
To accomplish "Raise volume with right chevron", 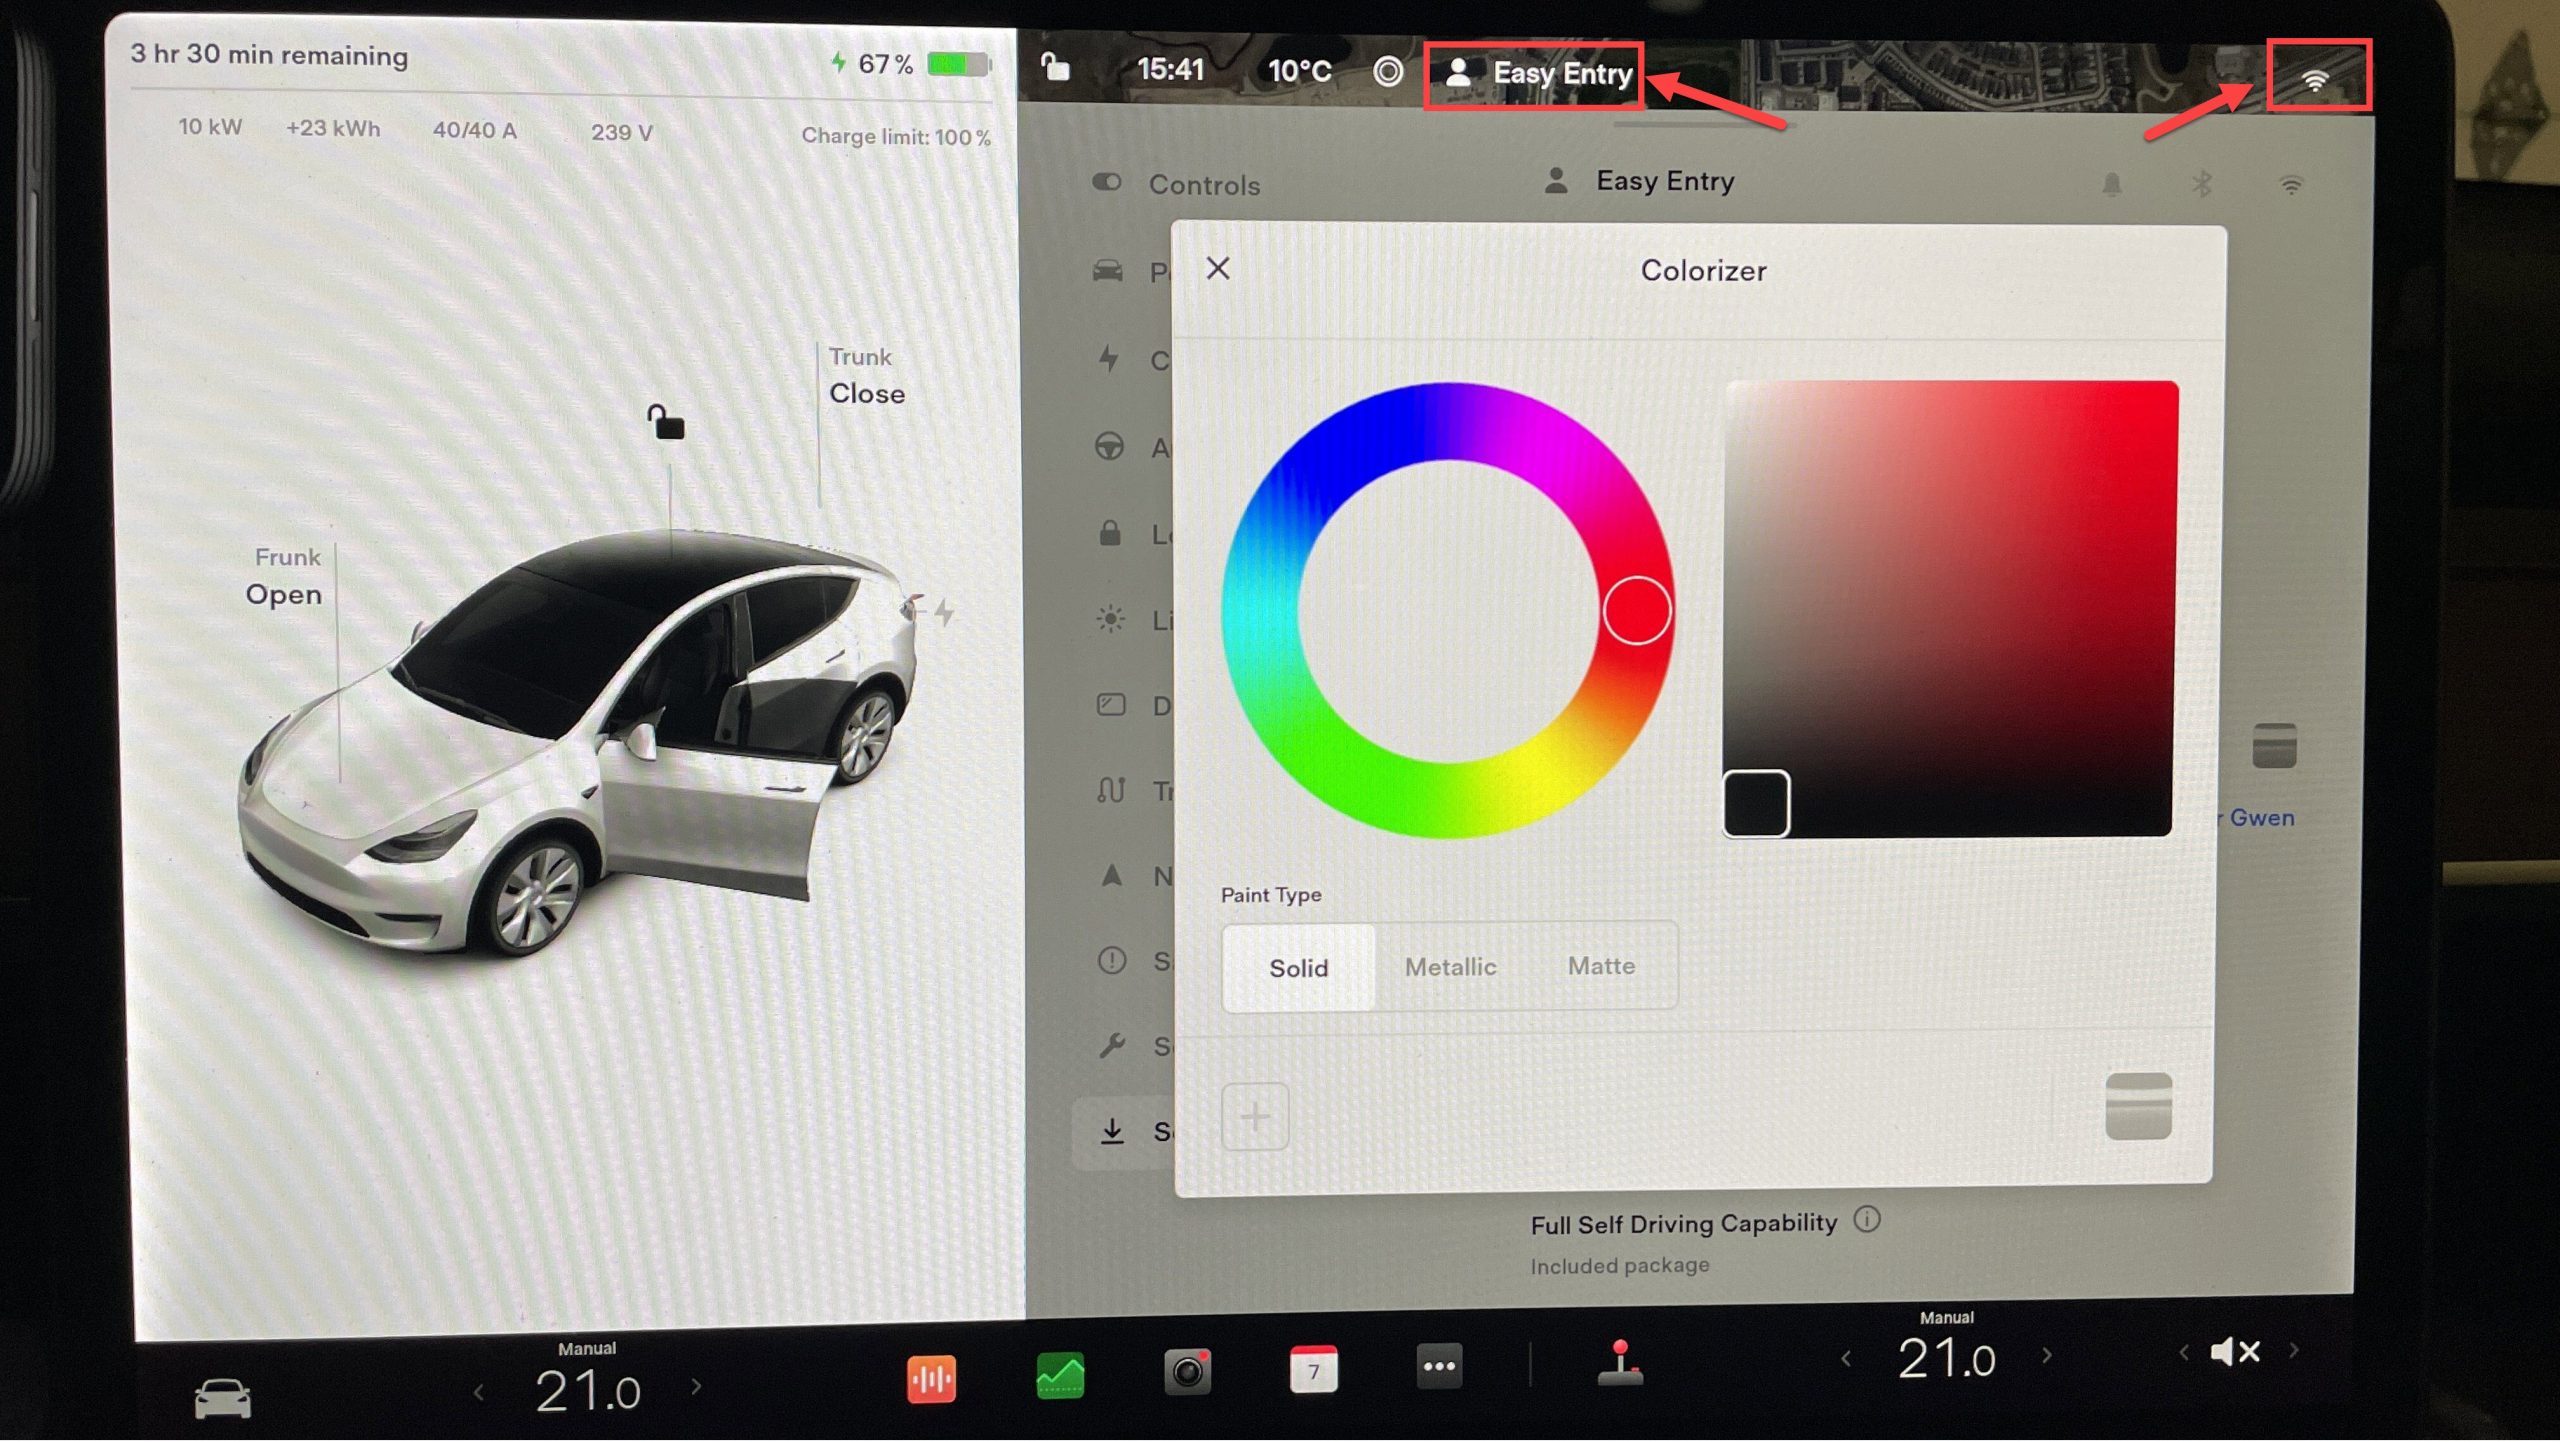I will (x=2294, y=1350).
